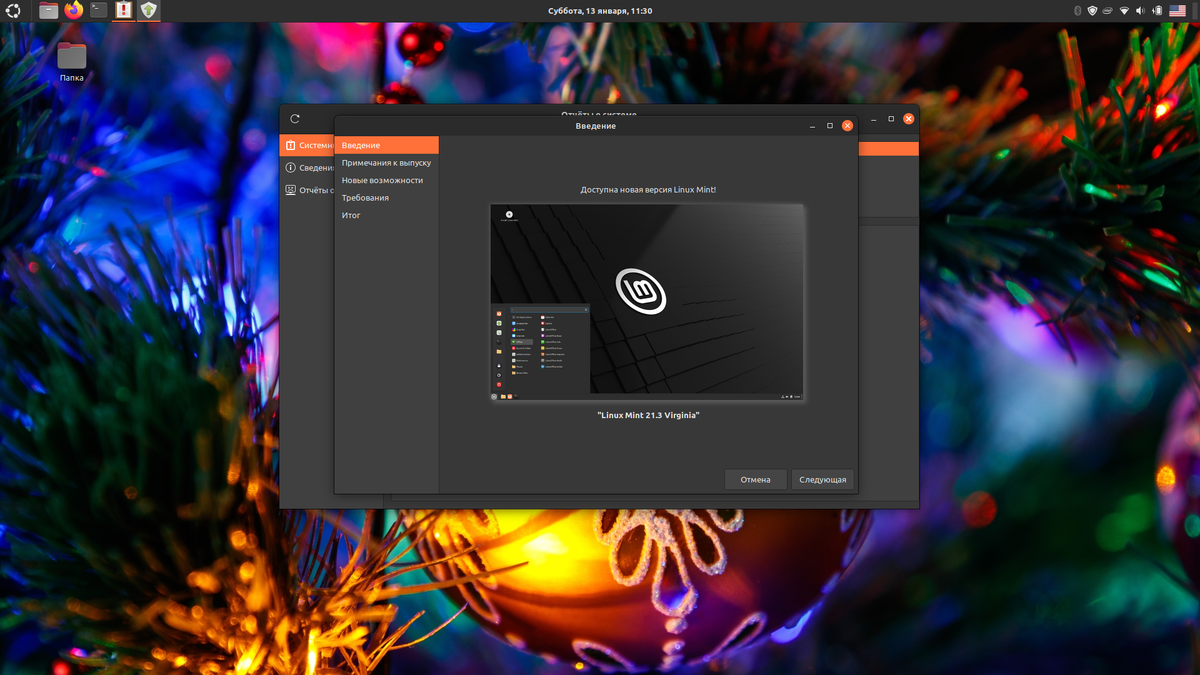
Task: Open the Wi-Fi network tray icon
Action: (x=1124, y=11)
